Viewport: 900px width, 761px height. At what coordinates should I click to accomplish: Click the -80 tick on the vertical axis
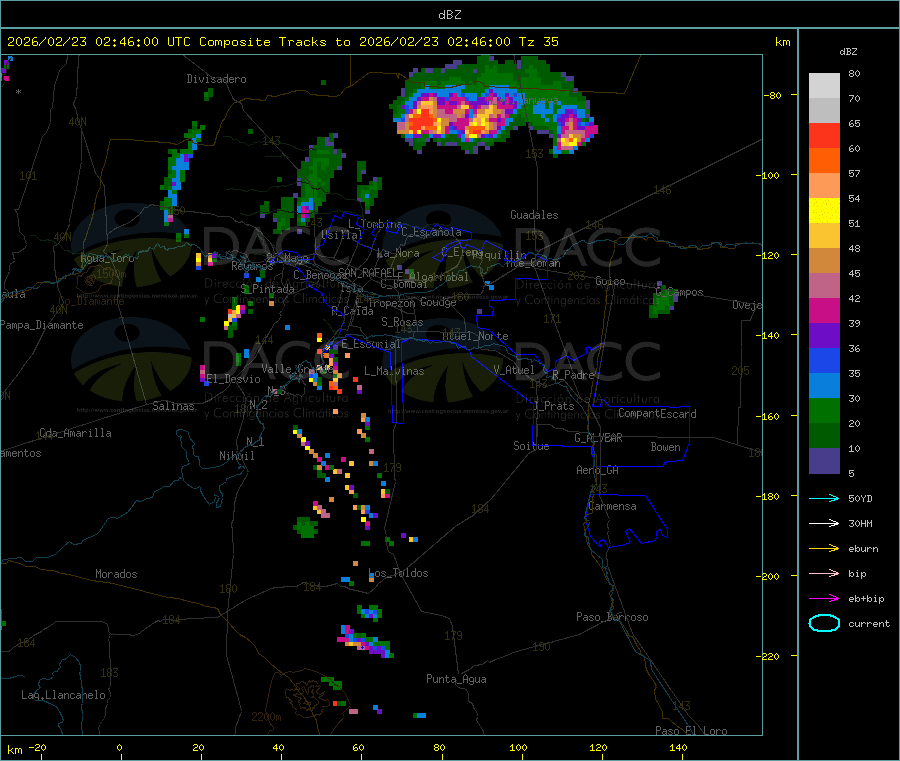pos(772,95)
